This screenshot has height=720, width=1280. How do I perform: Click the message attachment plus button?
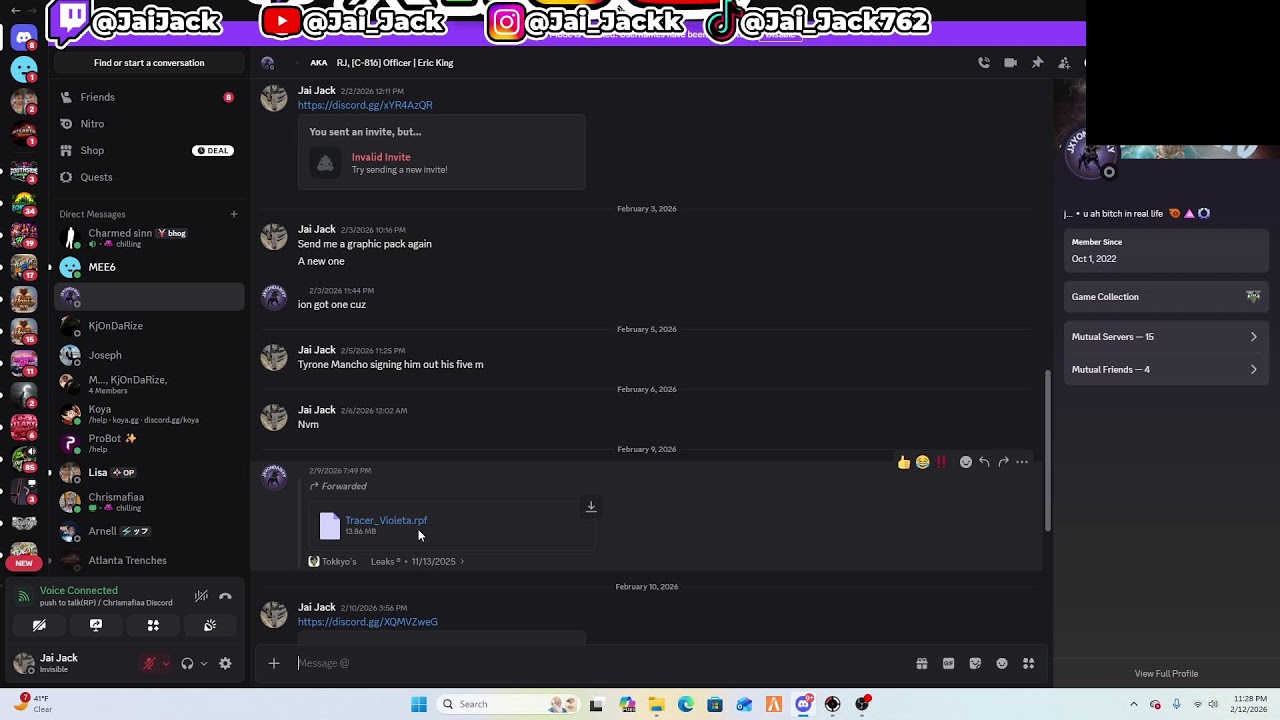coord(273,663)
